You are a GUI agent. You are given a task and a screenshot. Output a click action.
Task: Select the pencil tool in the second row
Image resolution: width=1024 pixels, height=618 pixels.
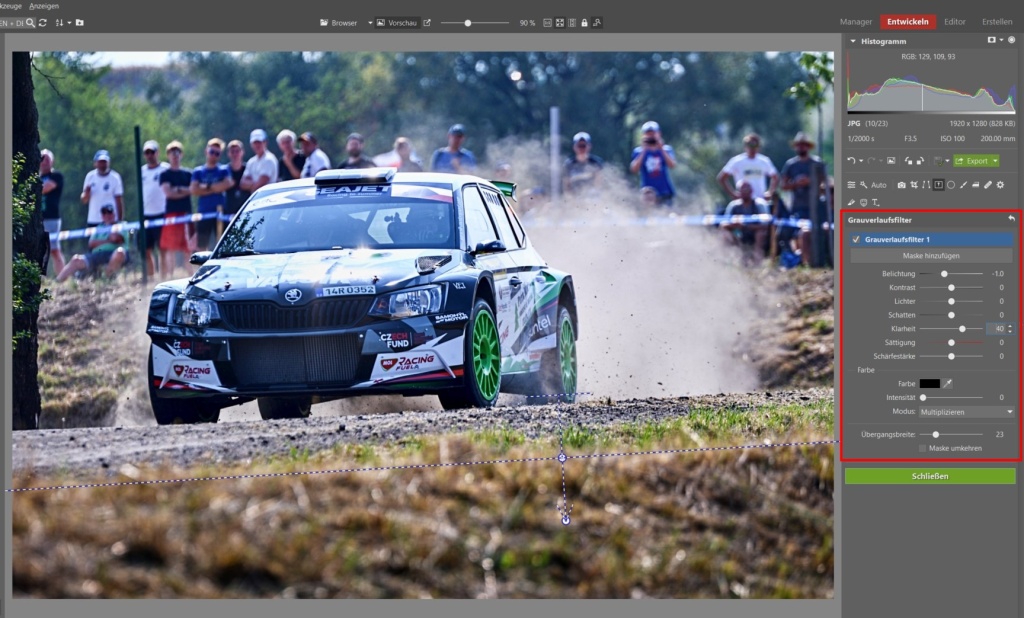point(851,203)
